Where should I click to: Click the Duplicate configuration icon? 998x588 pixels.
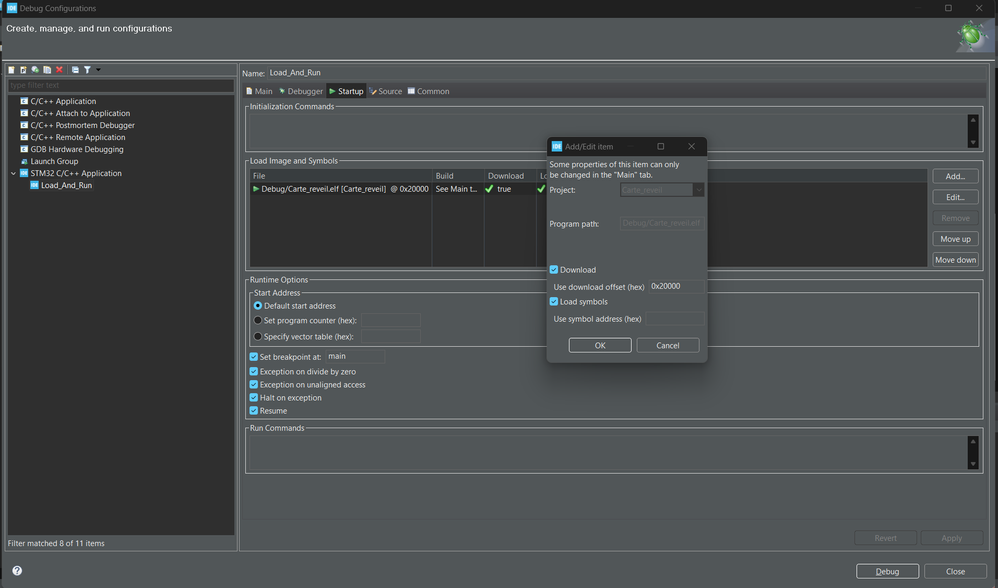[x=47, y=70]
